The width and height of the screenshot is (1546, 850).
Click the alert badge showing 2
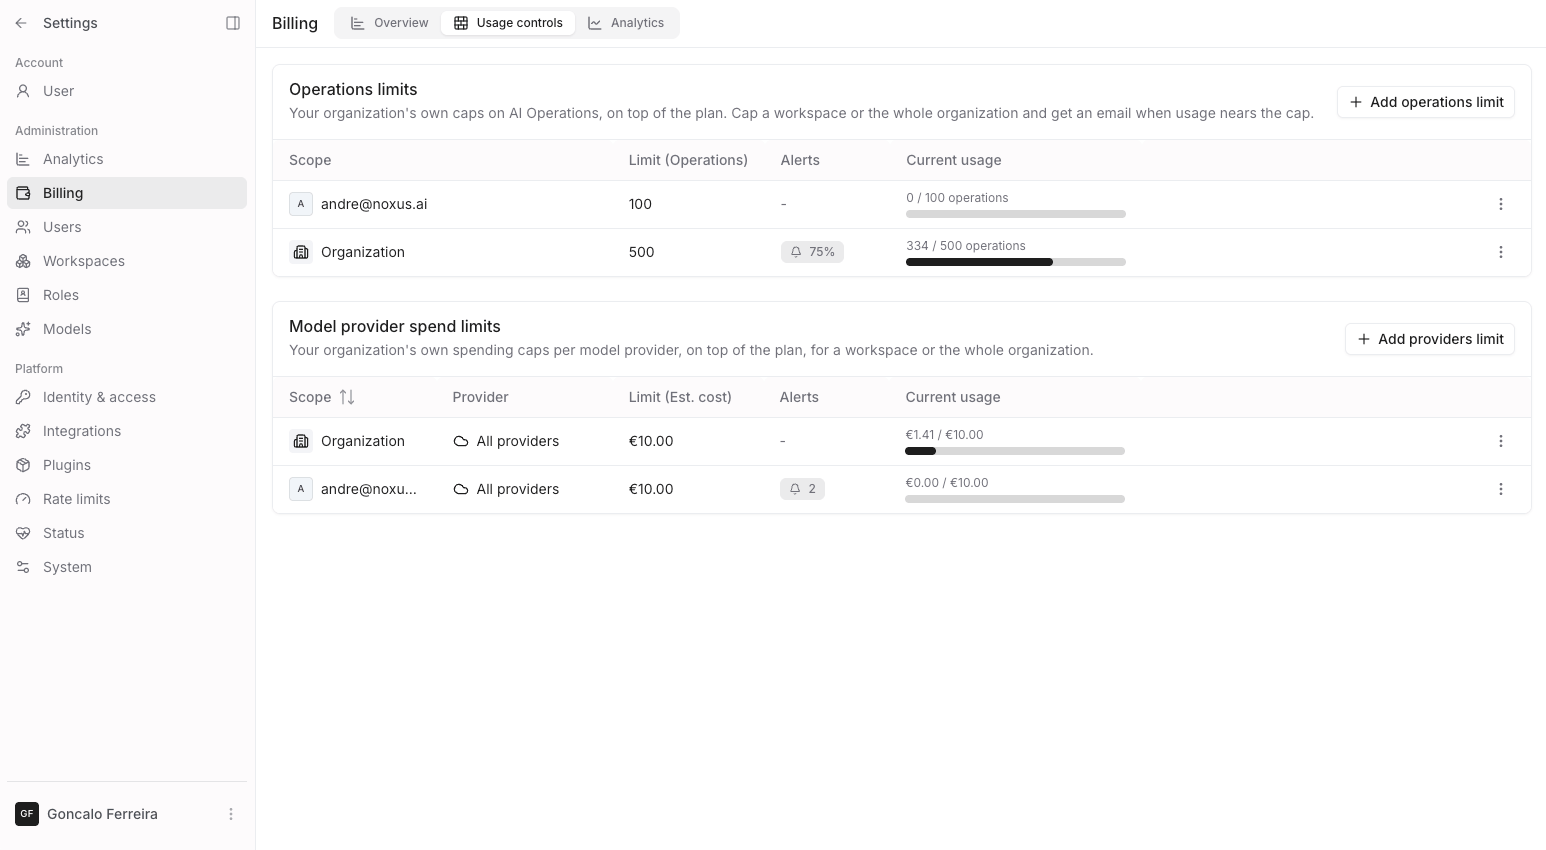pyautogui.click(x=802, y=489)
